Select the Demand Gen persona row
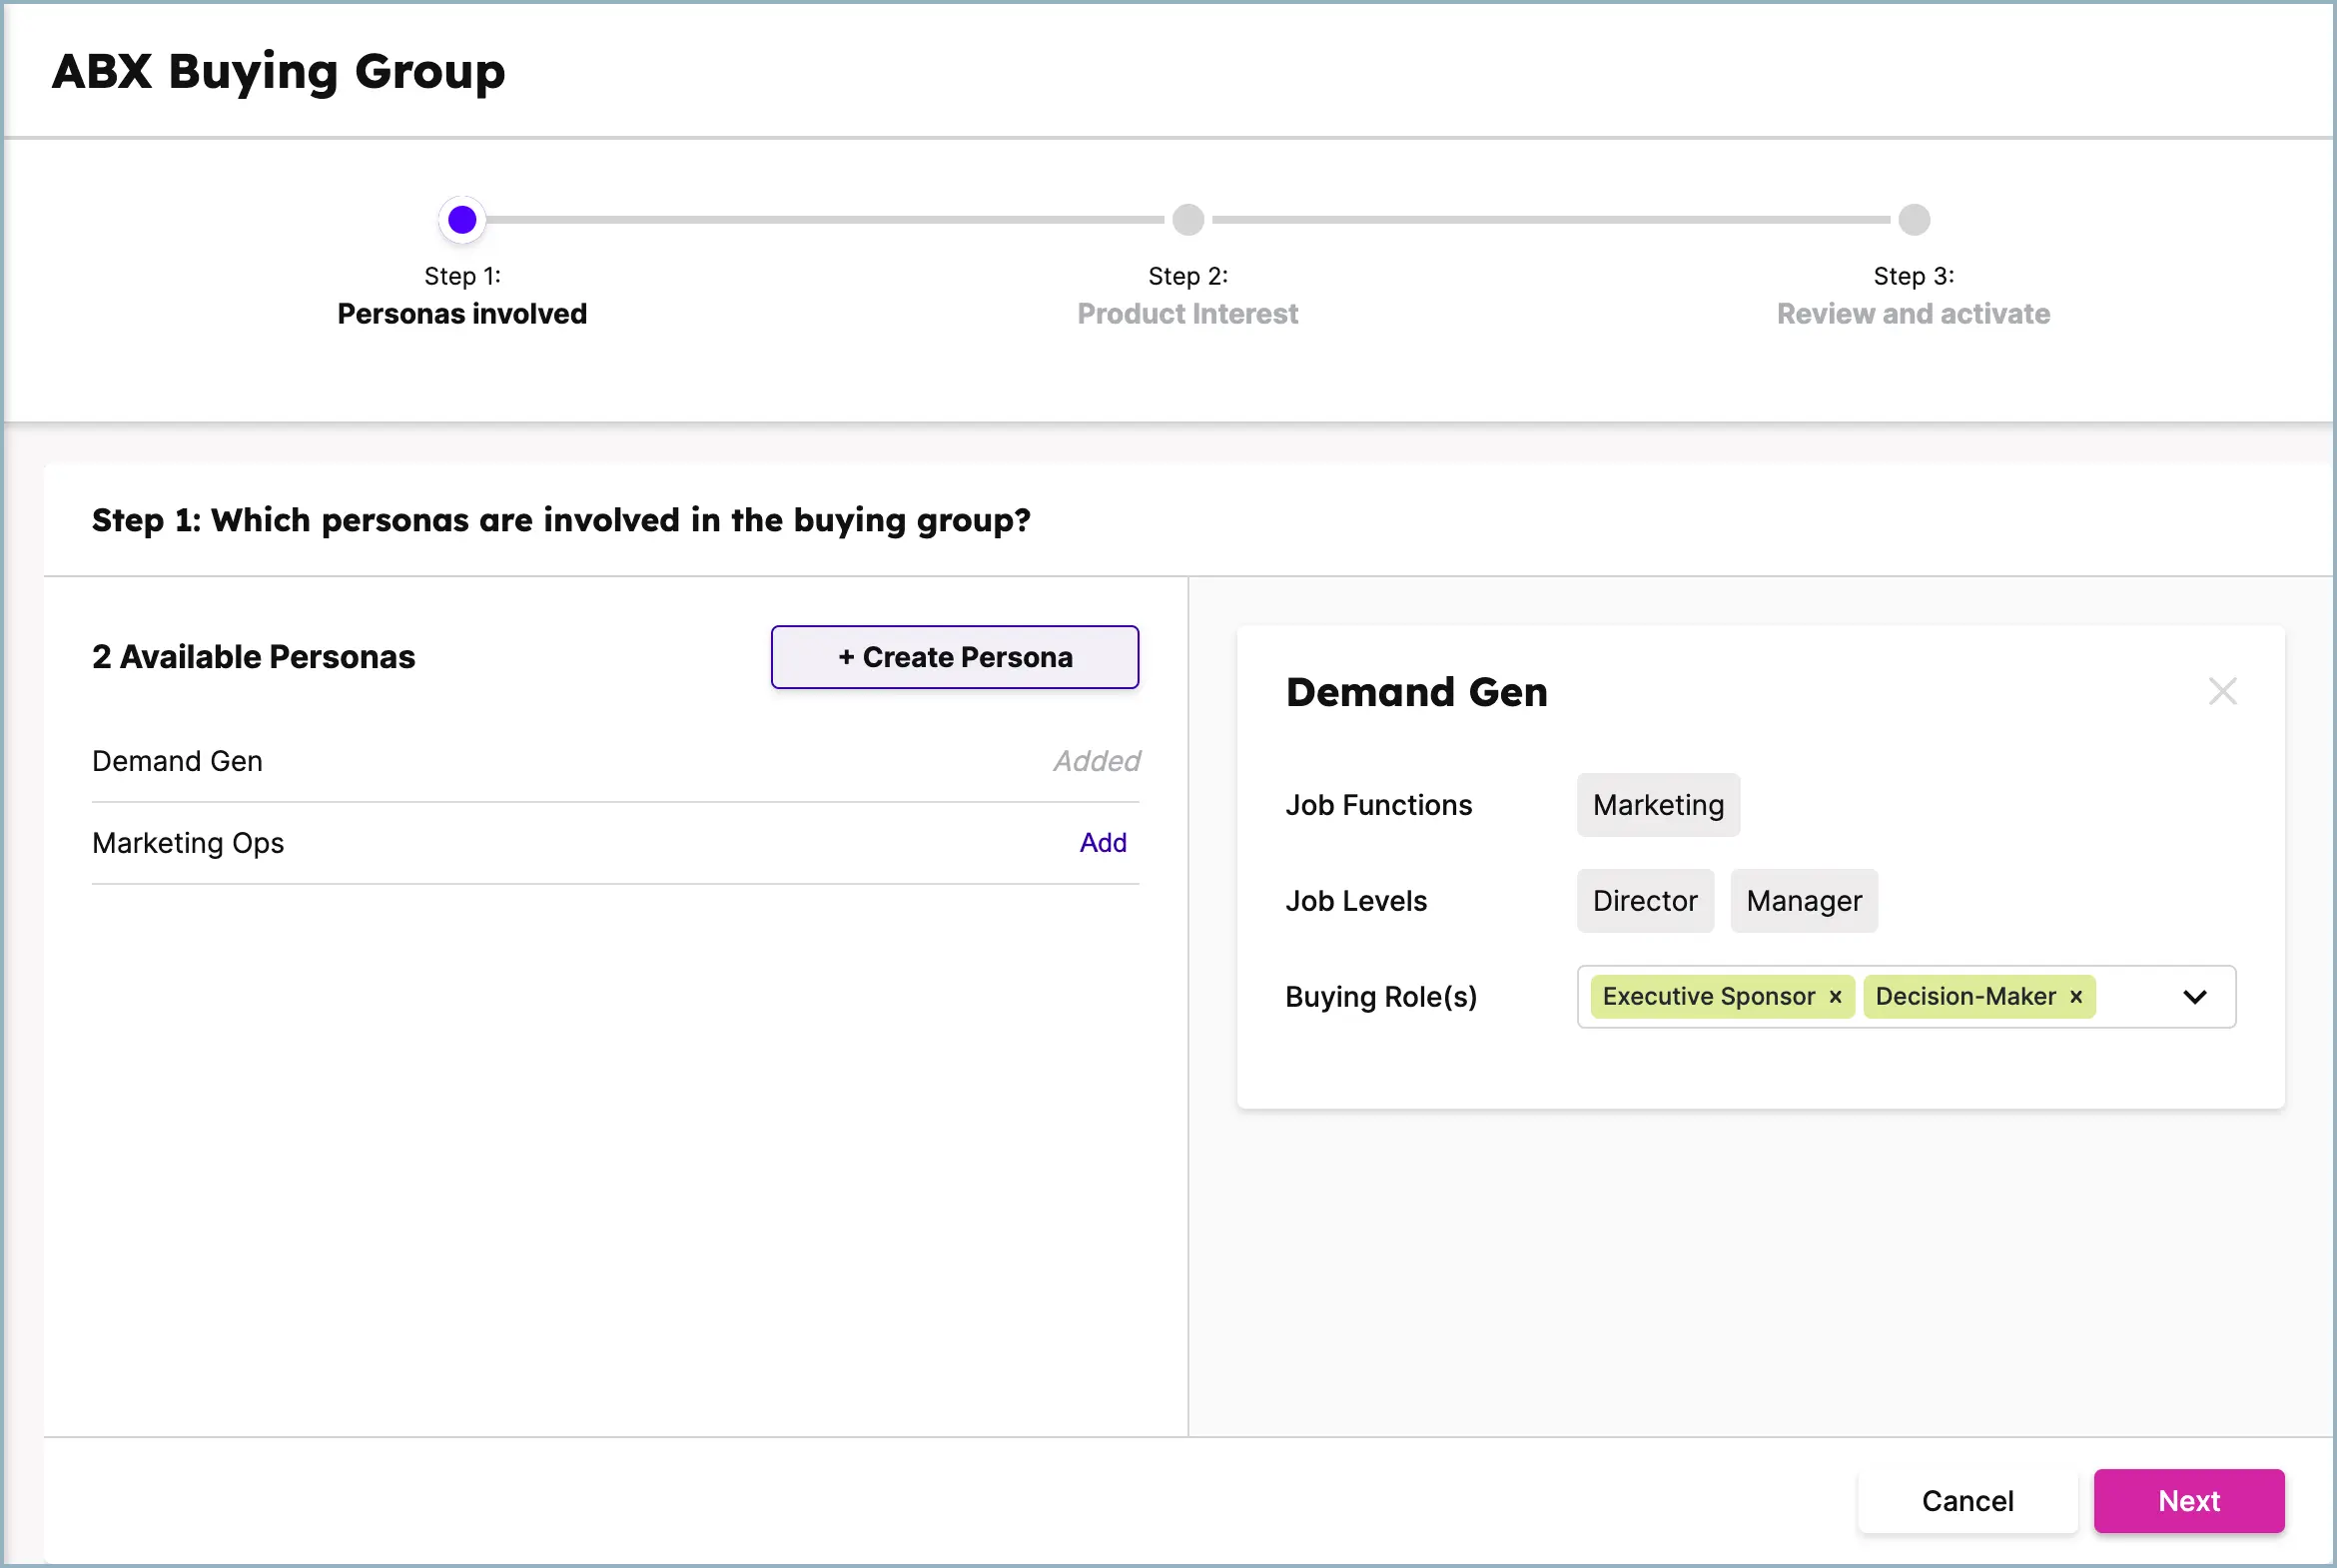 pos(178,761)
